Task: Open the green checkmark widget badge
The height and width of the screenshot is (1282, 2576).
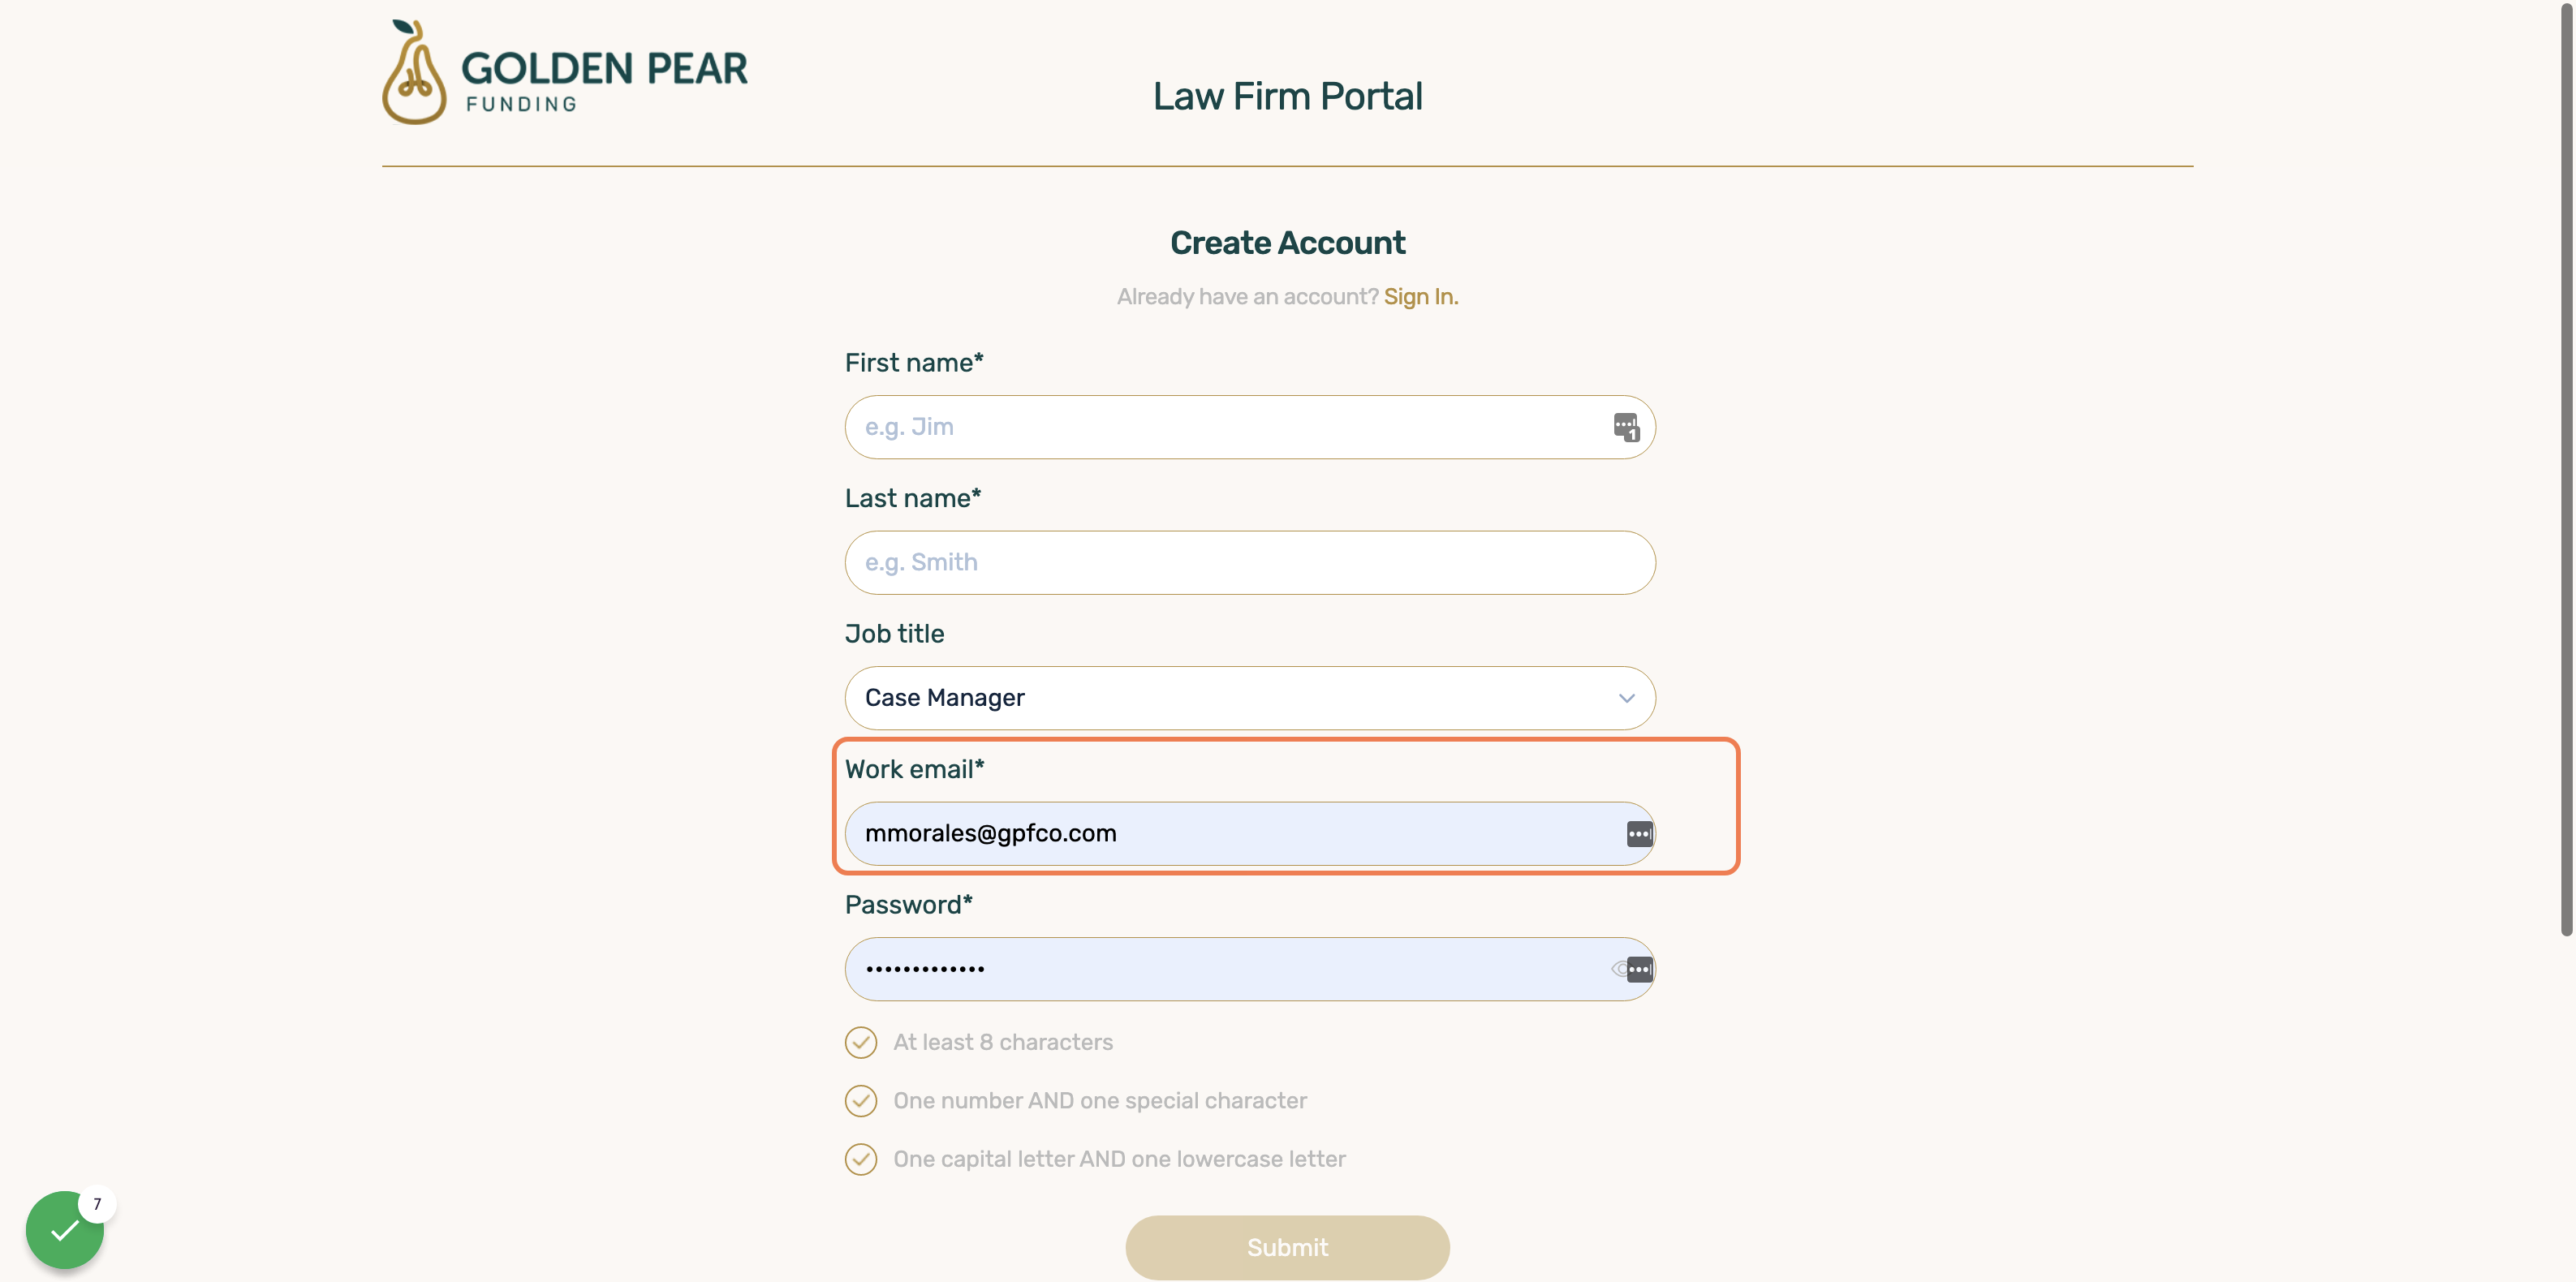Action: (x=65, y=1229)
